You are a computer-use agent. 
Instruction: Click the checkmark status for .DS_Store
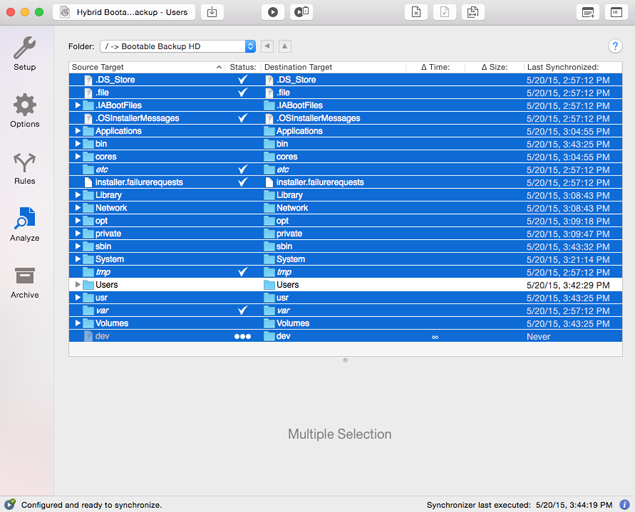pos(242,80)
